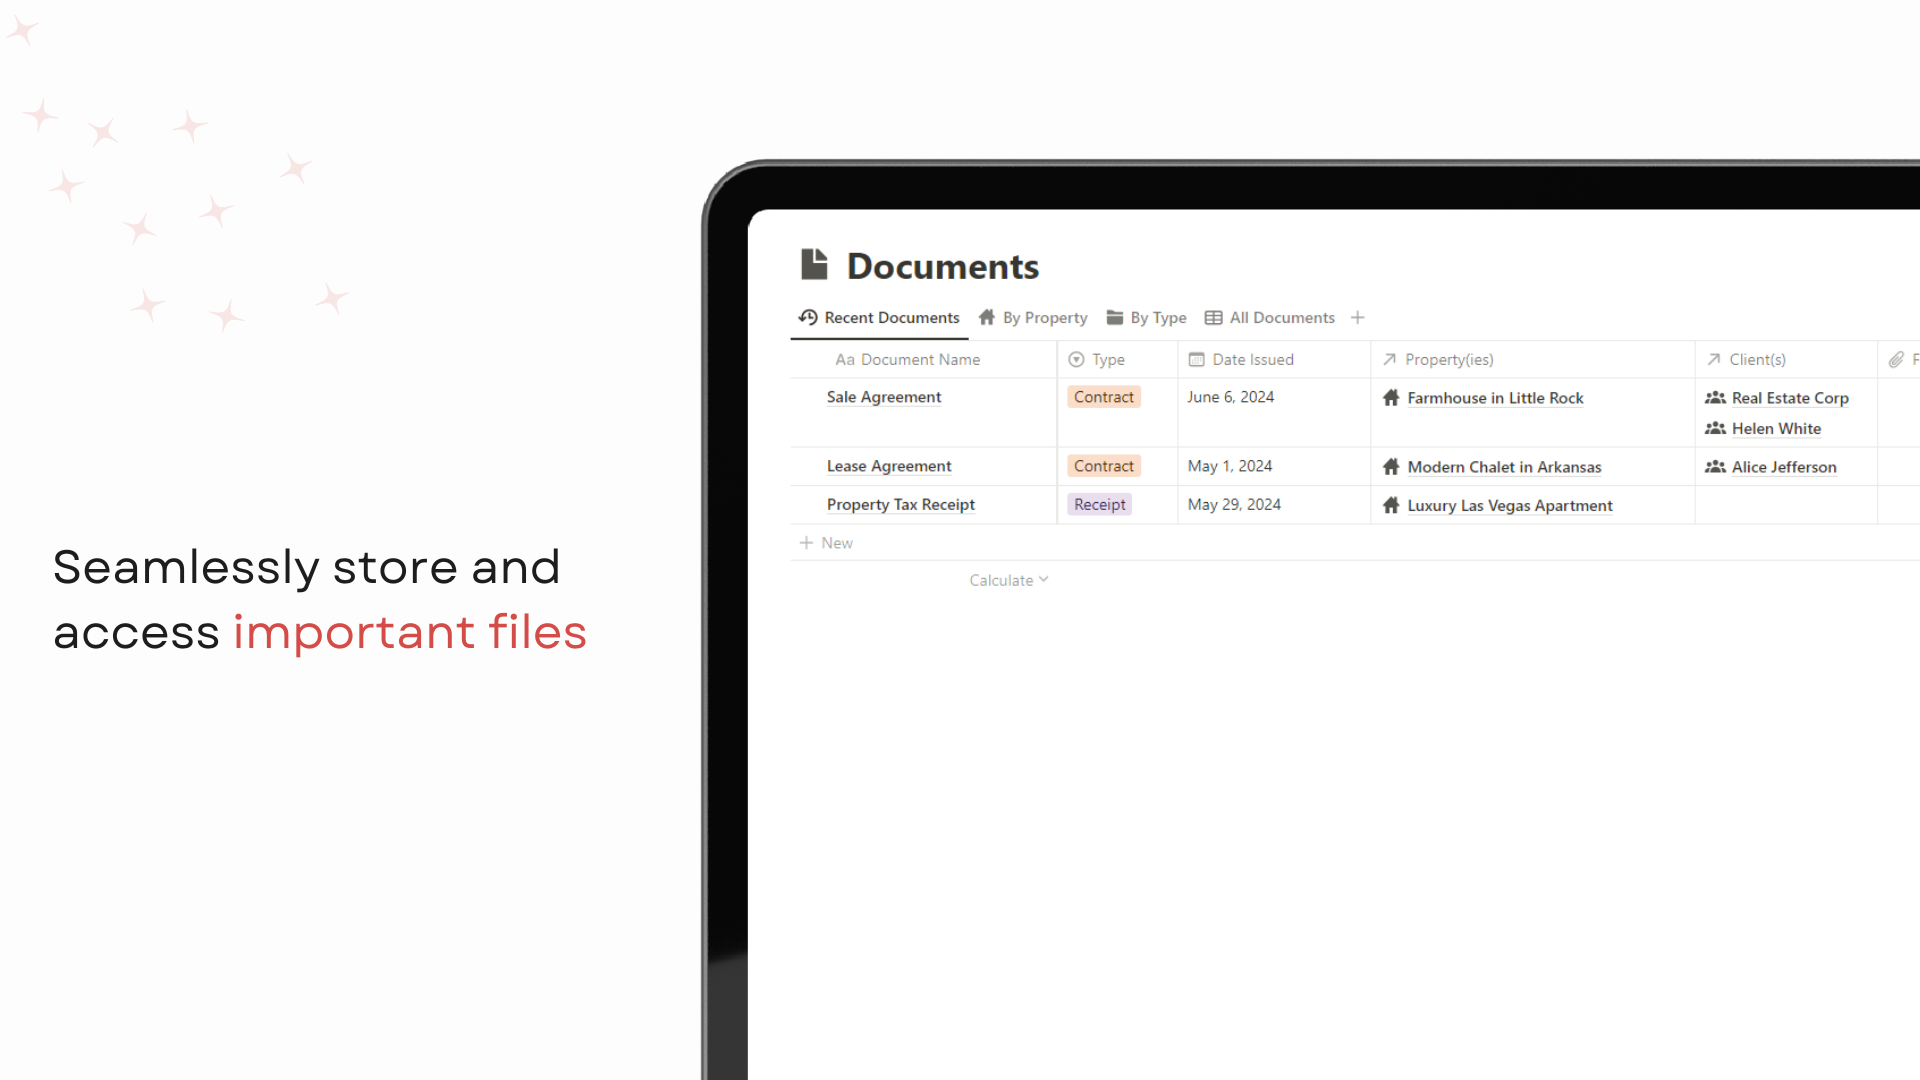
Task: Expand the Calculate dropdown
Action: tap(1008, 580)
